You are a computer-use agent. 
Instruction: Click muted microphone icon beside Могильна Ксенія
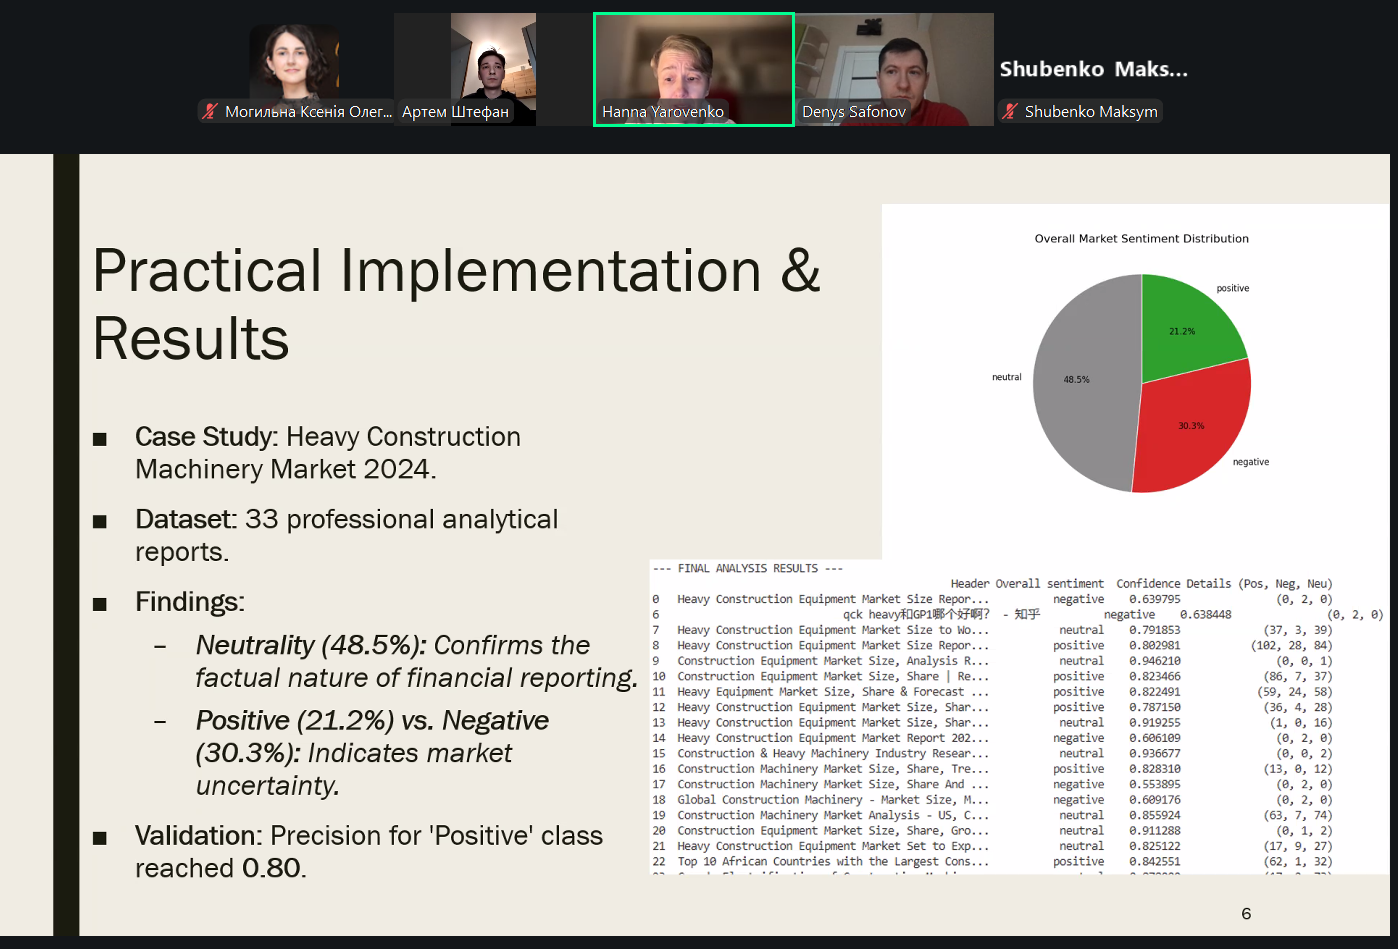coord(210,112)
